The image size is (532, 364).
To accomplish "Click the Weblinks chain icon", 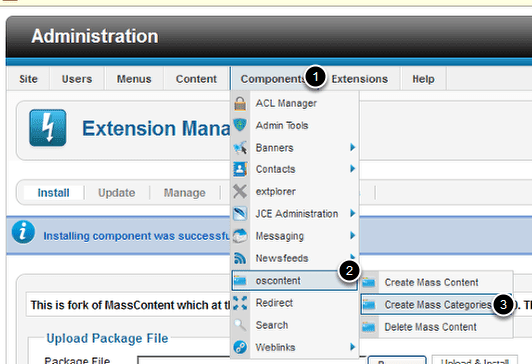I will pyautogui.click(x=240, y=347).
